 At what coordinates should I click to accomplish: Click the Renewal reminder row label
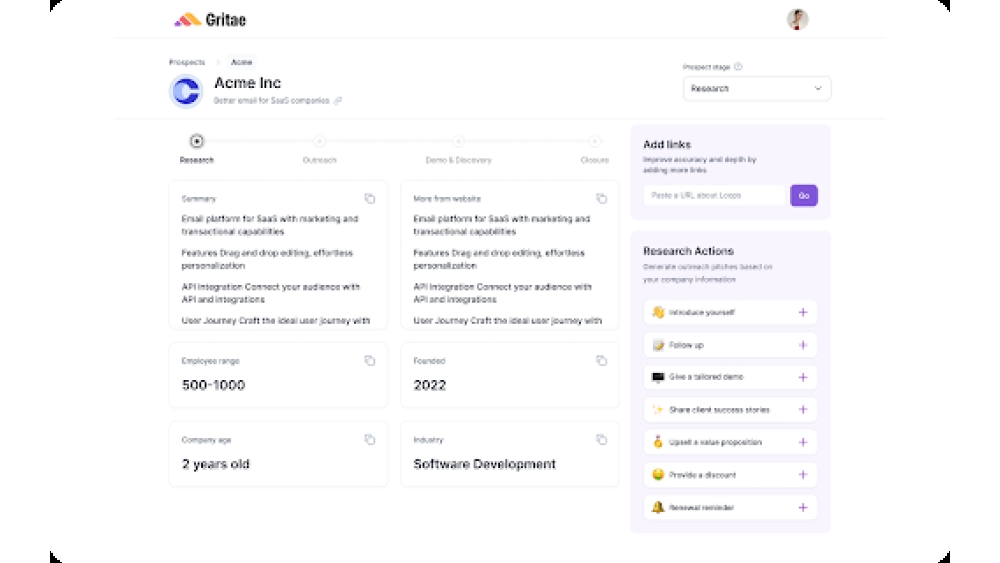702,508
